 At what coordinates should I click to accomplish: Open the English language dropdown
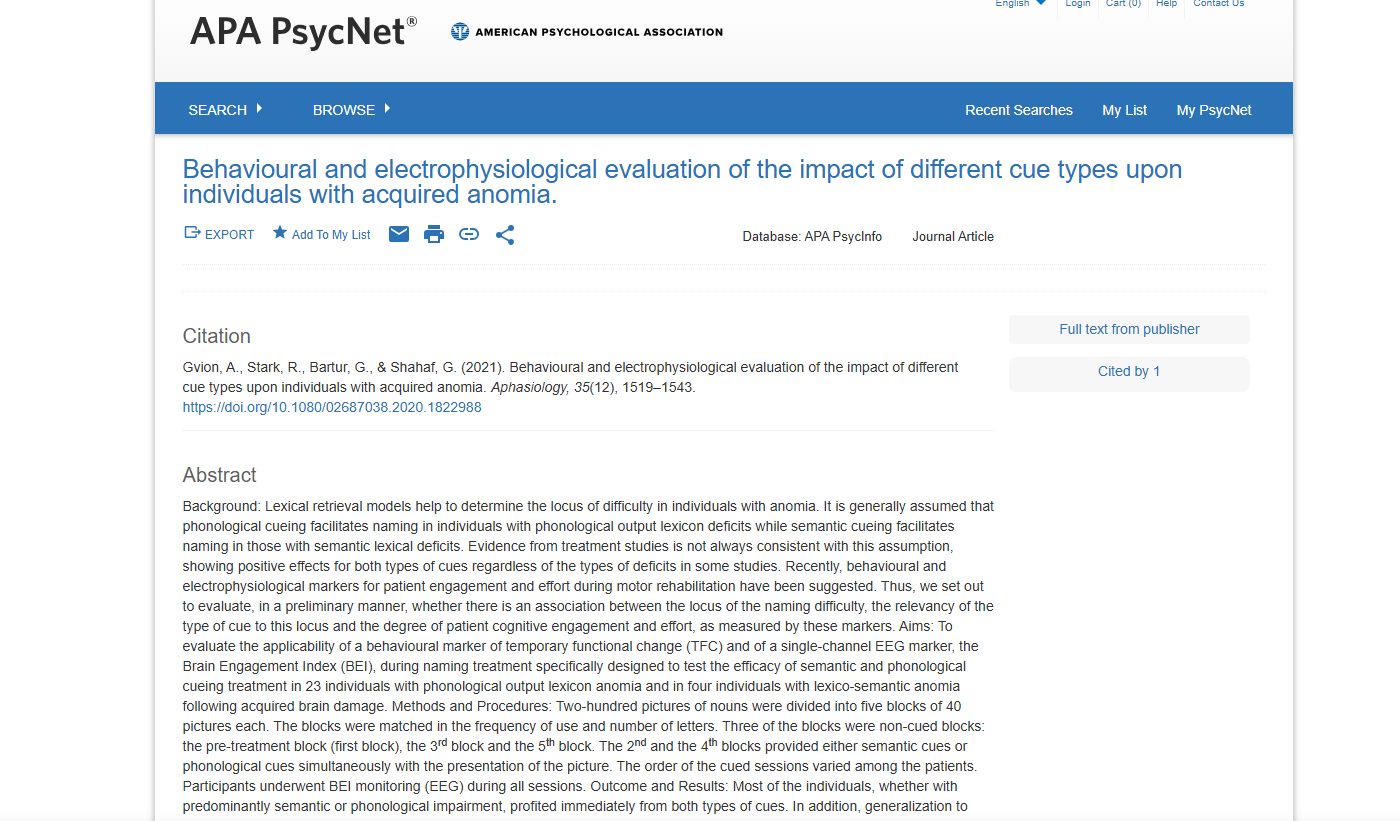tap(1019, 4)
